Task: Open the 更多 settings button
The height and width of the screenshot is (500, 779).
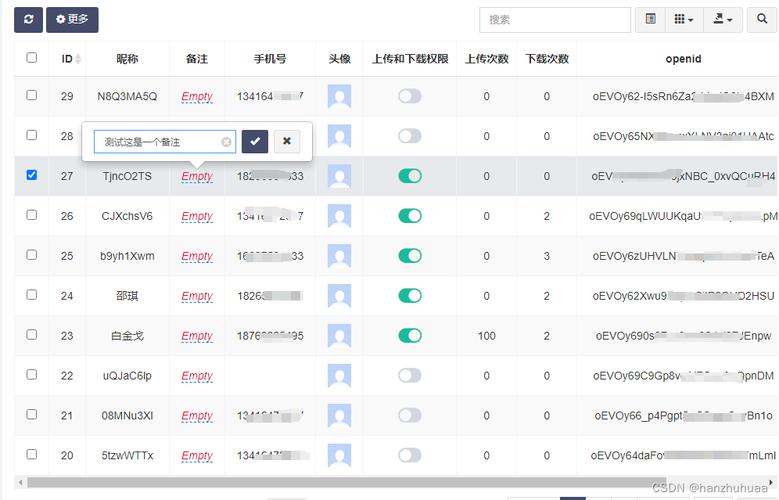Action: [72, 20]
